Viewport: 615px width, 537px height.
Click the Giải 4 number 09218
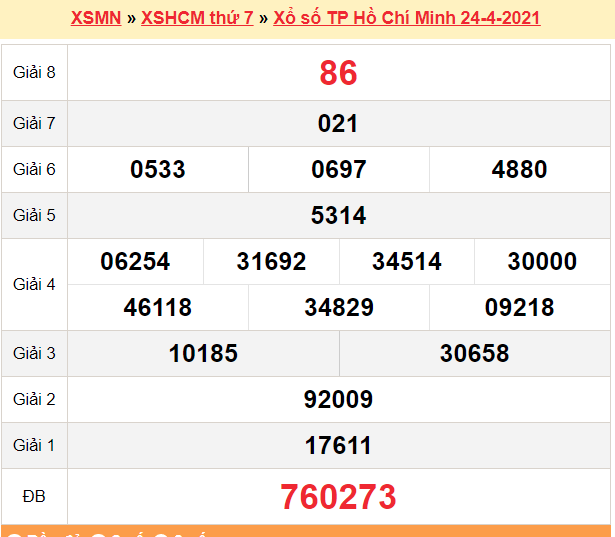click(x=519, y=307)
